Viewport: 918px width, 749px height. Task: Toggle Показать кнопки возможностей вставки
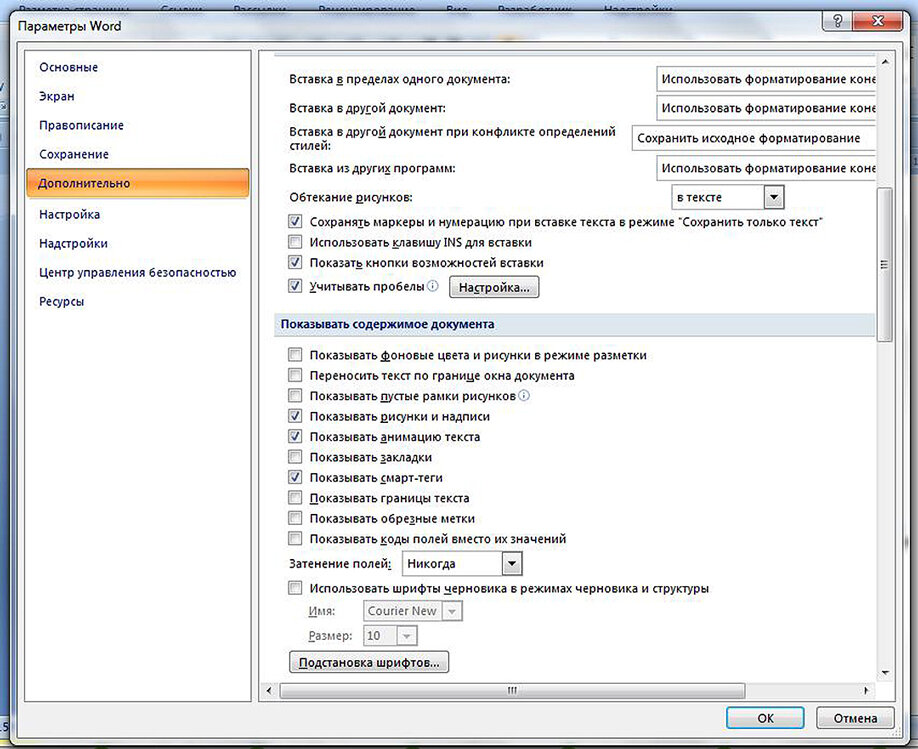click(295, 263)
